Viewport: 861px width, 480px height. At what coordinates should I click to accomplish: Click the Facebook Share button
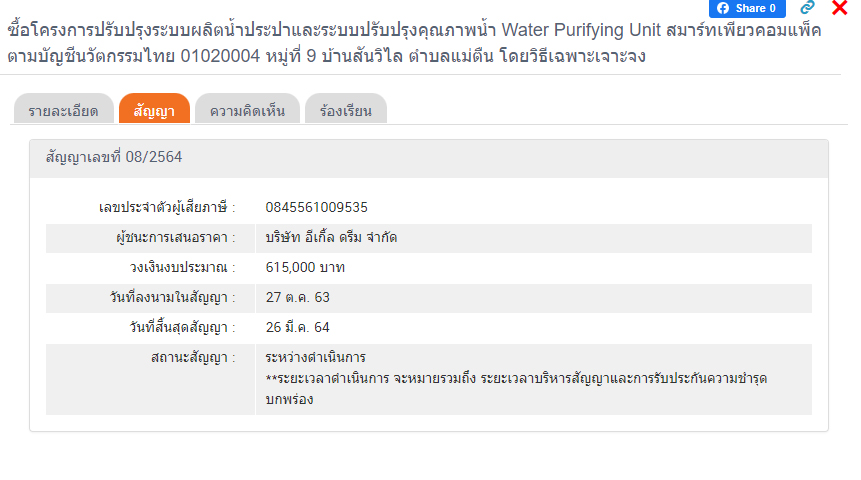point(747,8)
